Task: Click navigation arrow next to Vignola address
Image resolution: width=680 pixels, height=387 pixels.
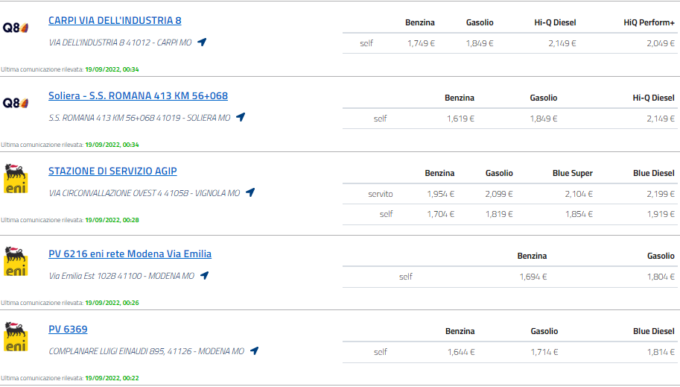Action: [250, 192]
